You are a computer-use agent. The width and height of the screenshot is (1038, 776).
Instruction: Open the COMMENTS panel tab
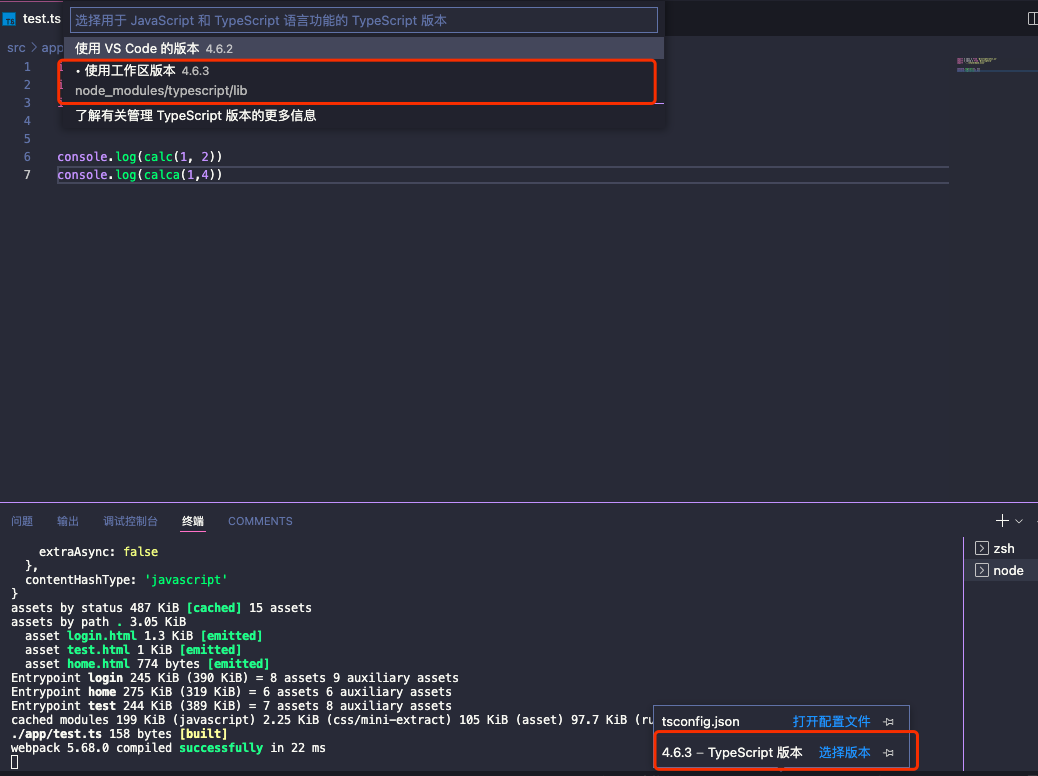pyautogui.click(x=260, y=521)
